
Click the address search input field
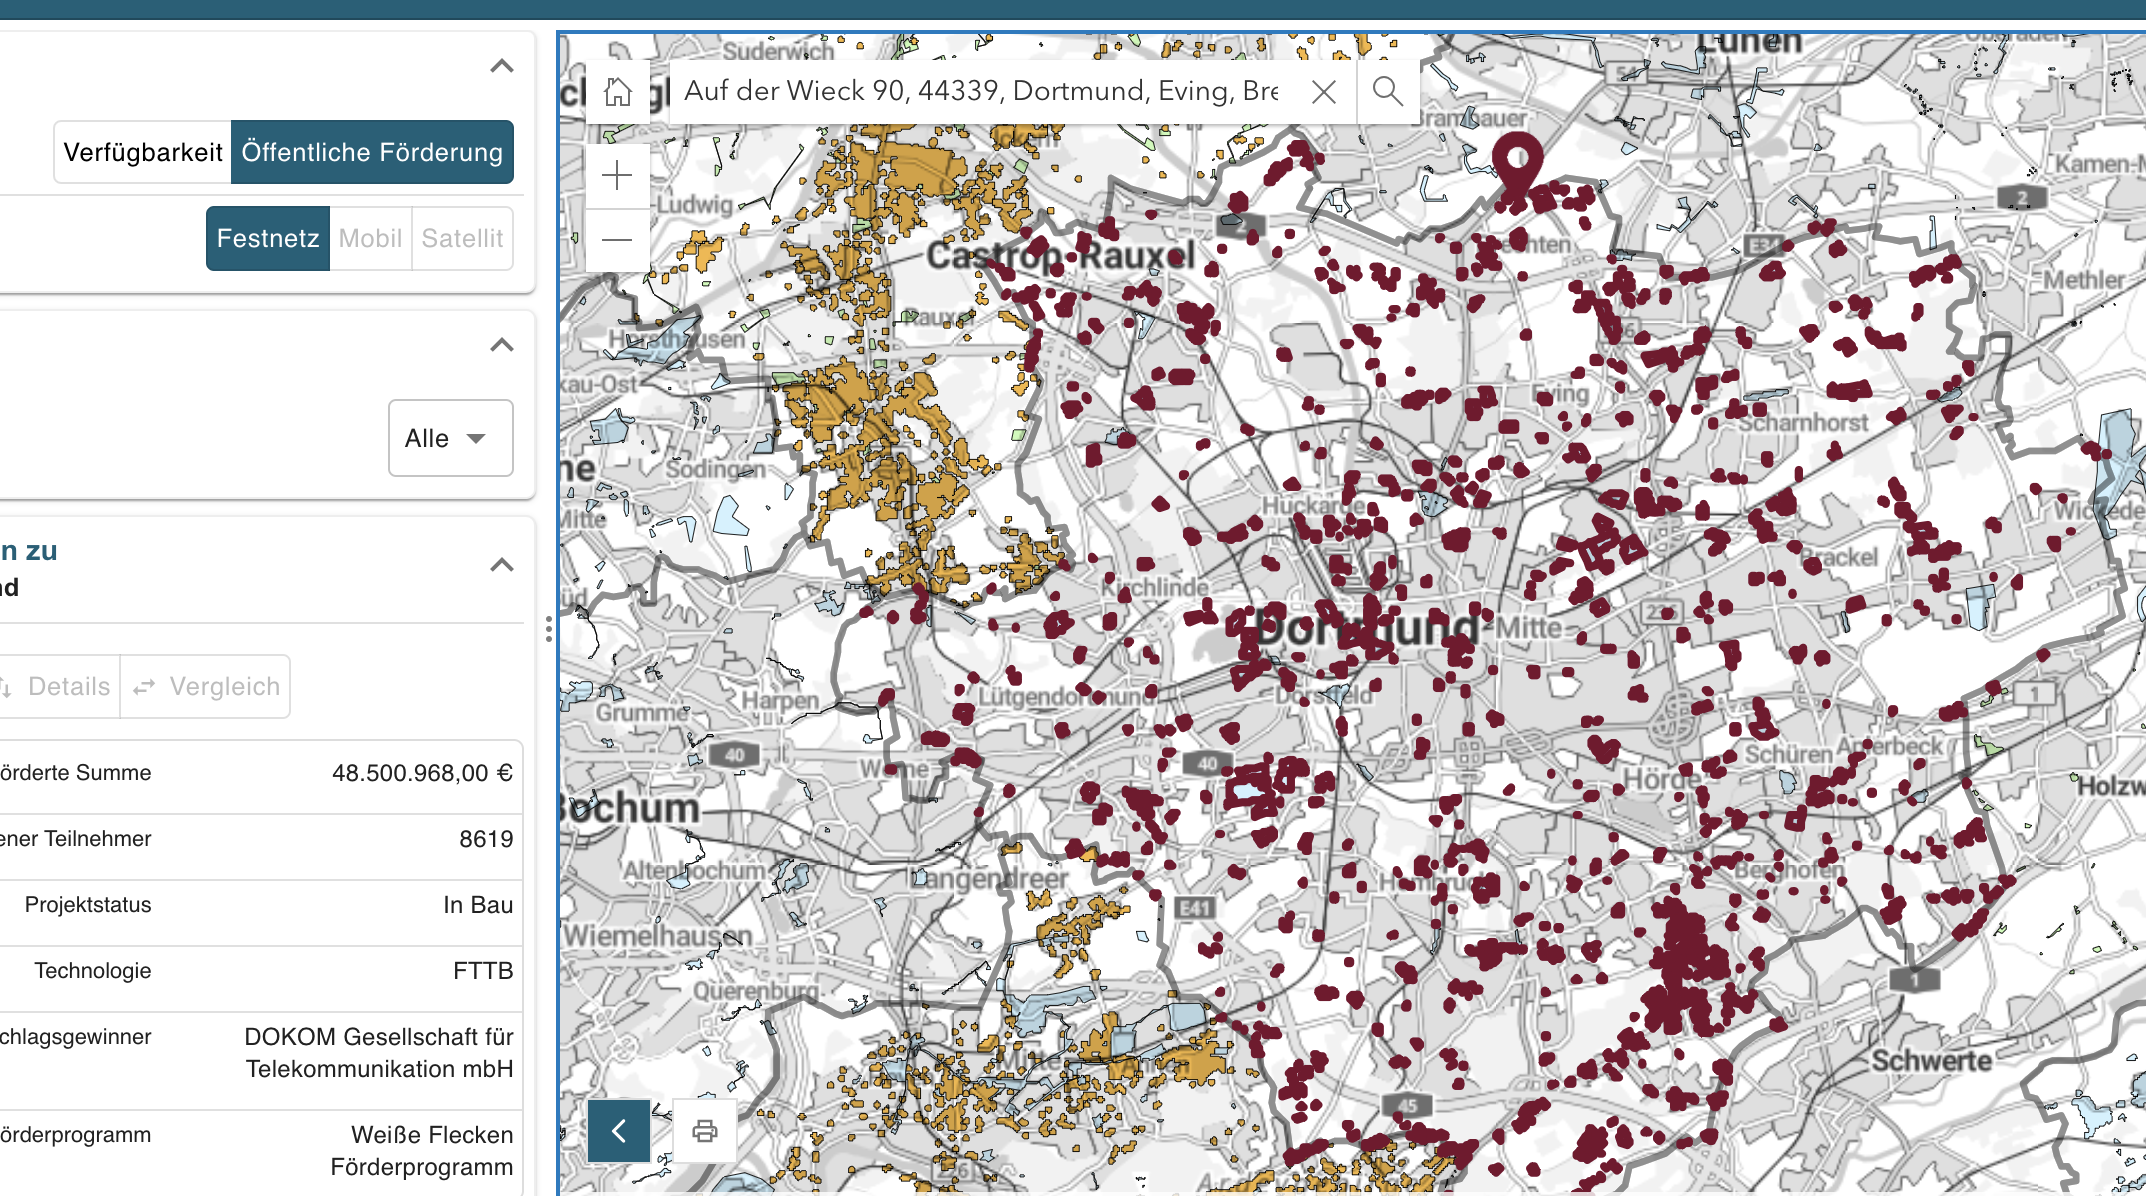(x=980, y=92)
